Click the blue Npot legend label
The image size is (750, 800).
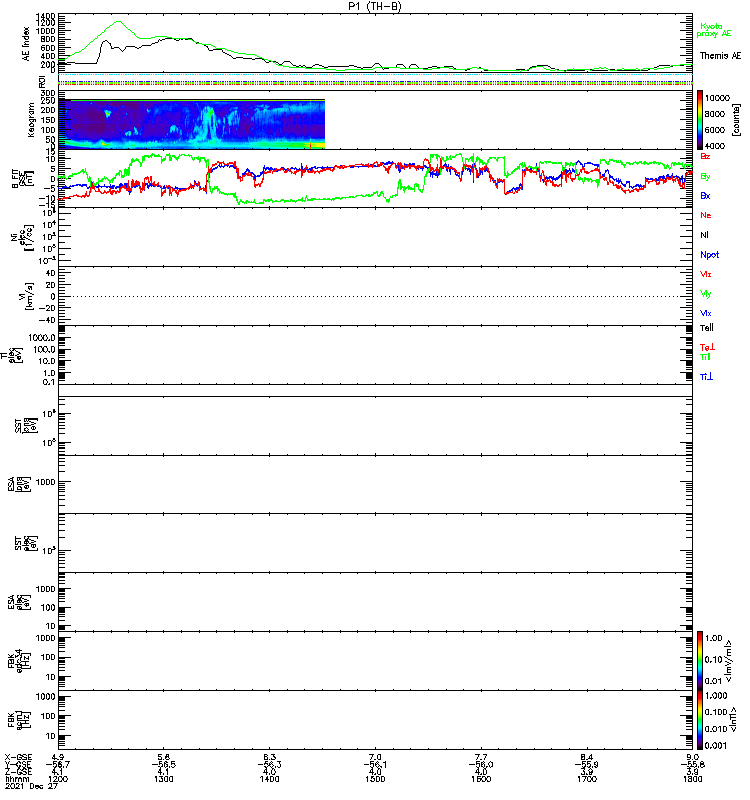point(709,255)
